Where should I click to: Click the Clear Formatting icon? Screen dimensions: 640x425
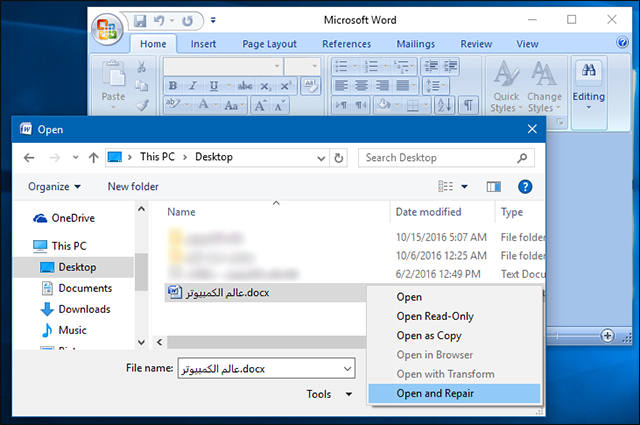(x=311, y=86)
